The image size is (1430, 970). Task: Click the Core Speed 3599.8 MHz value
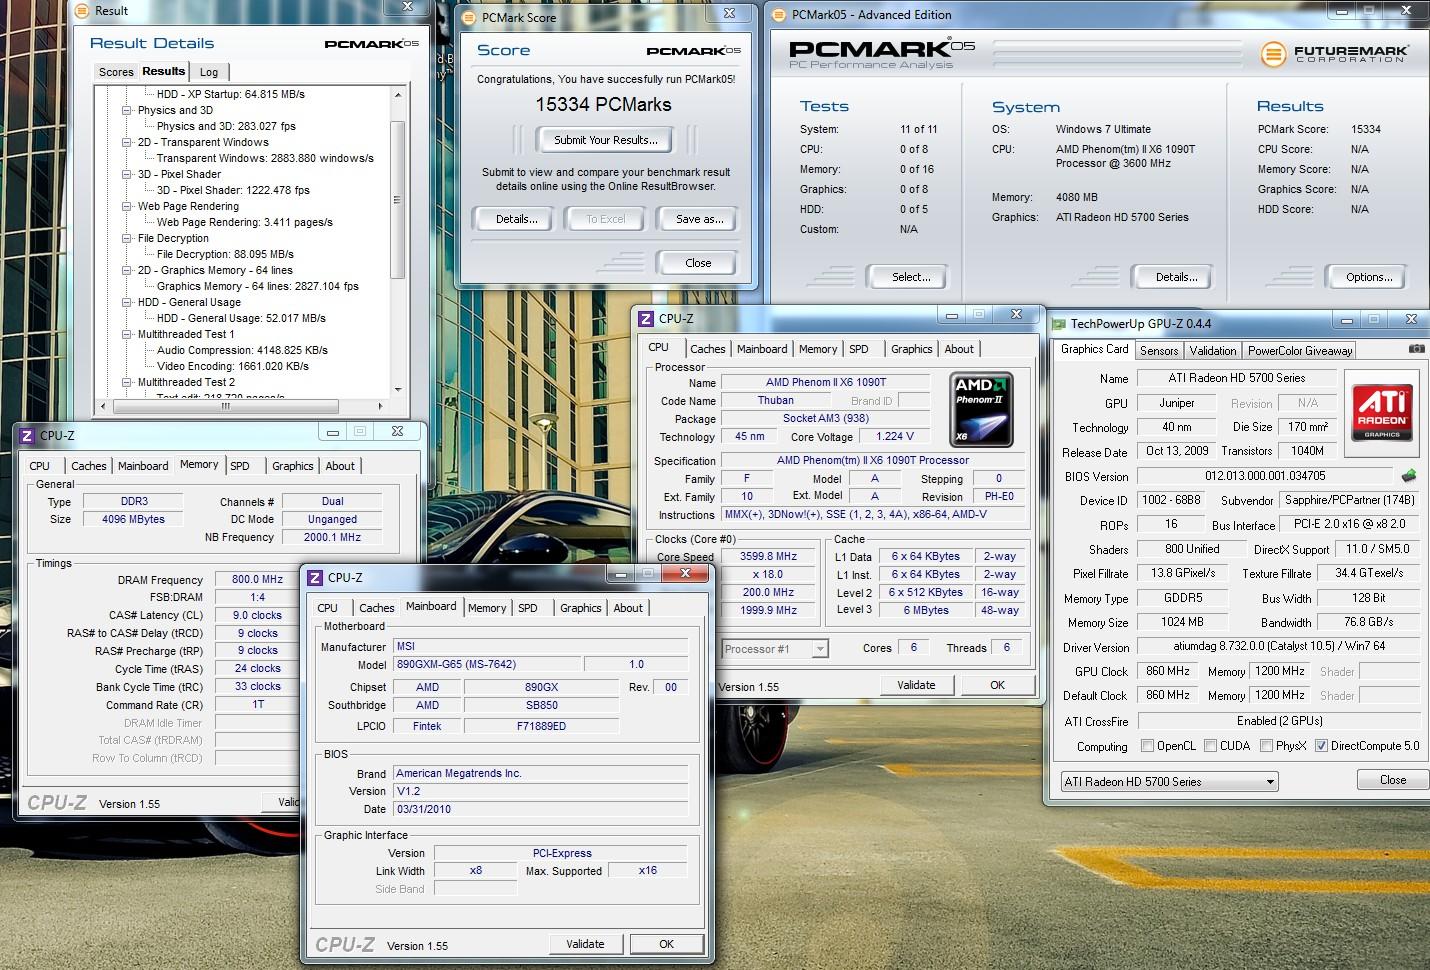[768, 556]
